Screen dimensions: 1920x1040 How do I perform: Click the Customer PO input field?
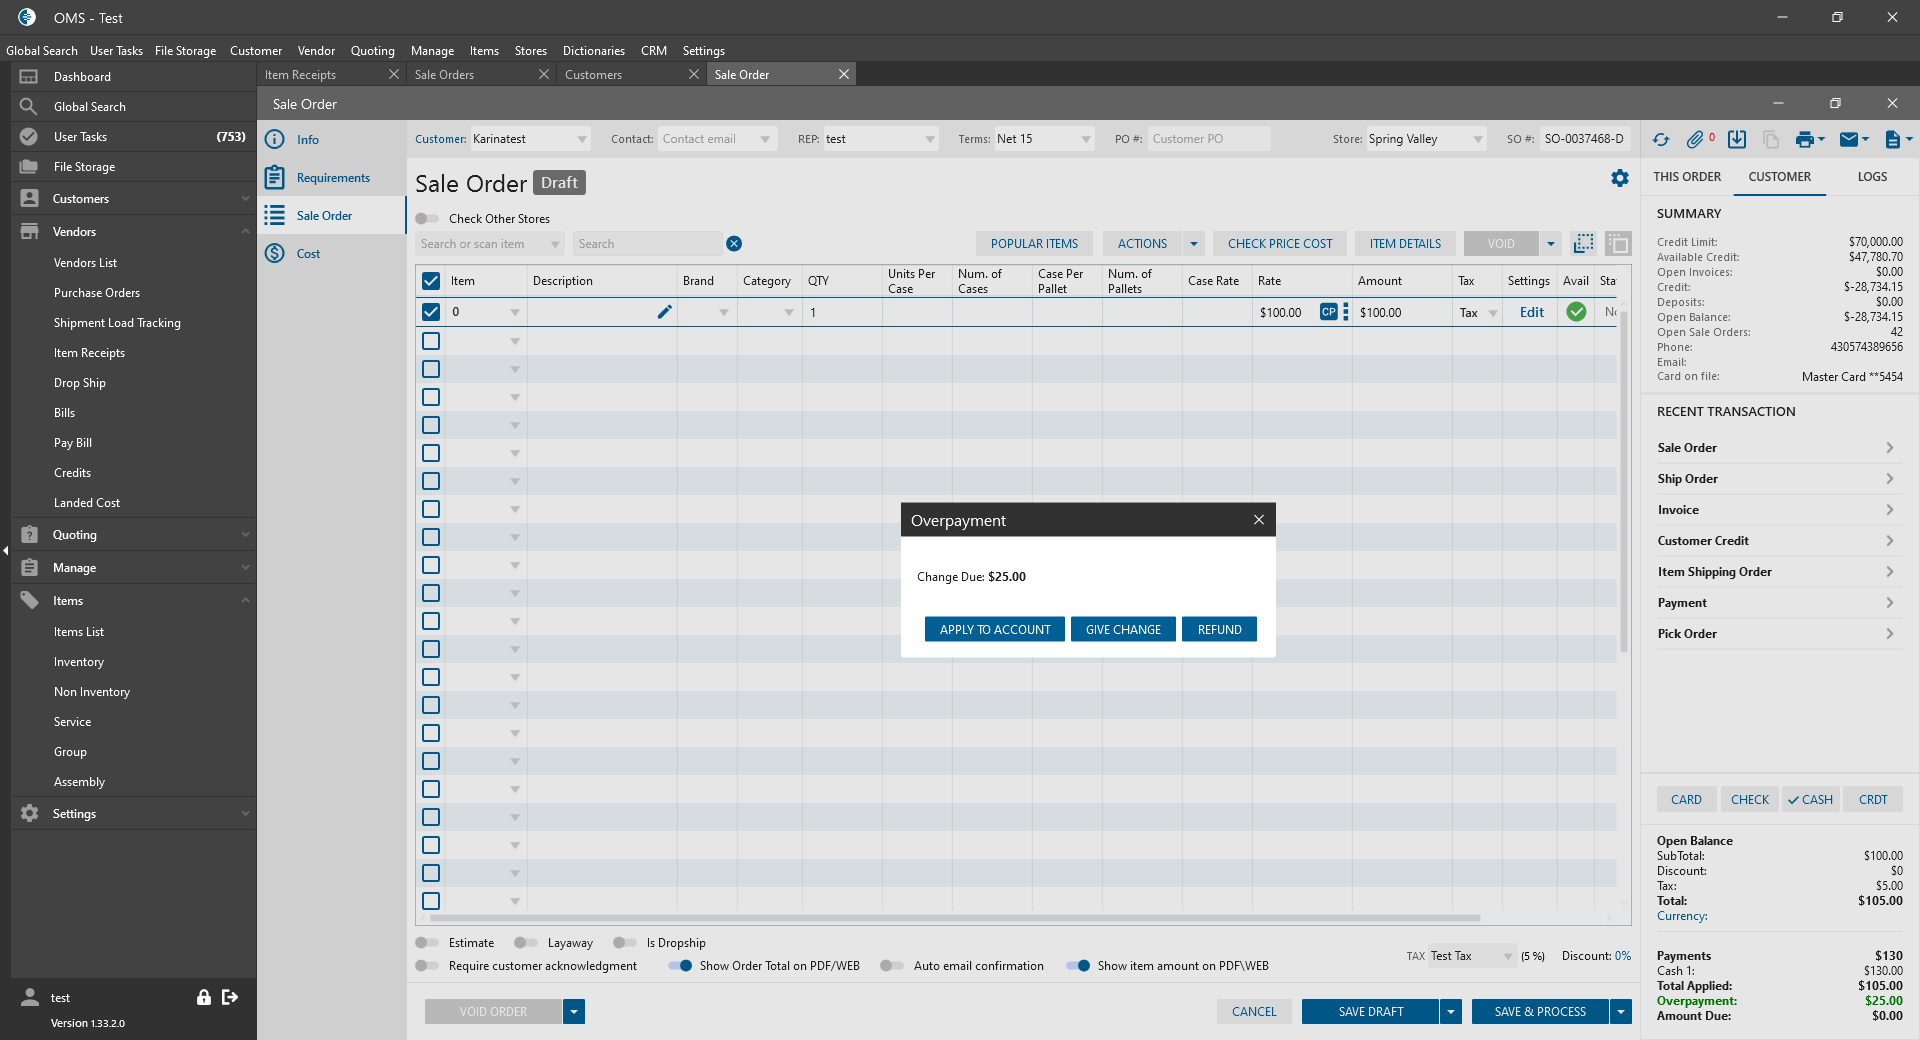[x=1207, y=139]
